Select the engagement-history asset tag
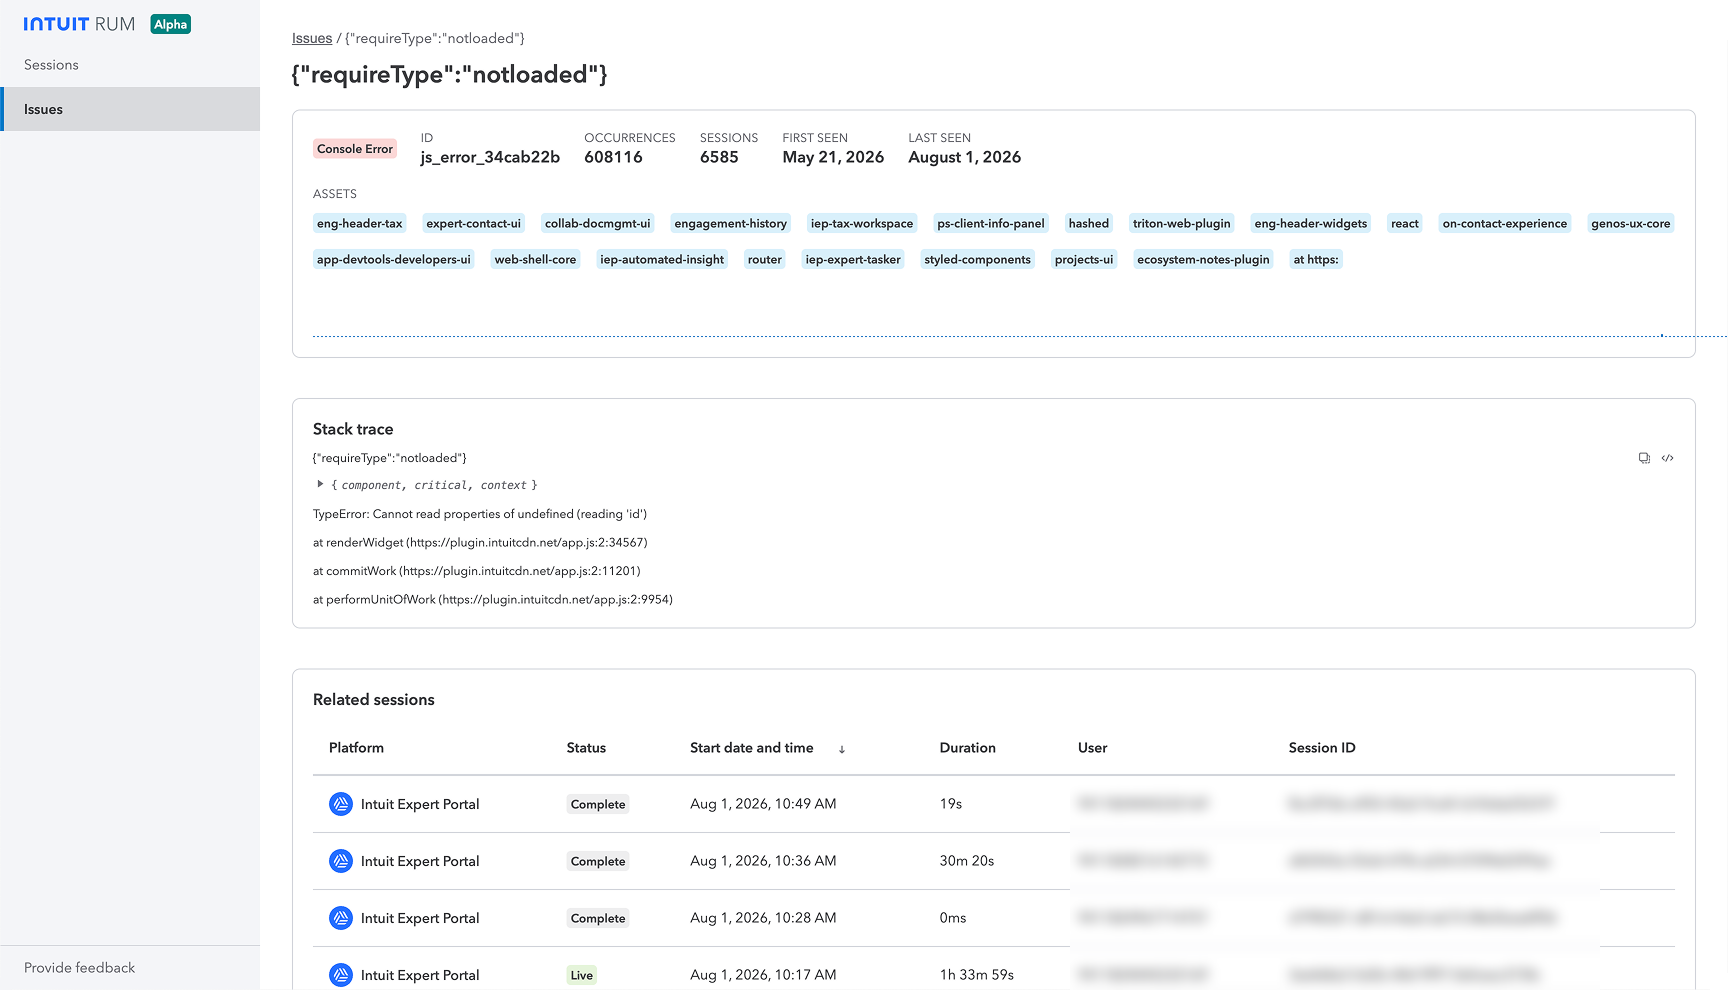Image resolution: width=1728 pixels, height=990 pixels. coord(731,224)
